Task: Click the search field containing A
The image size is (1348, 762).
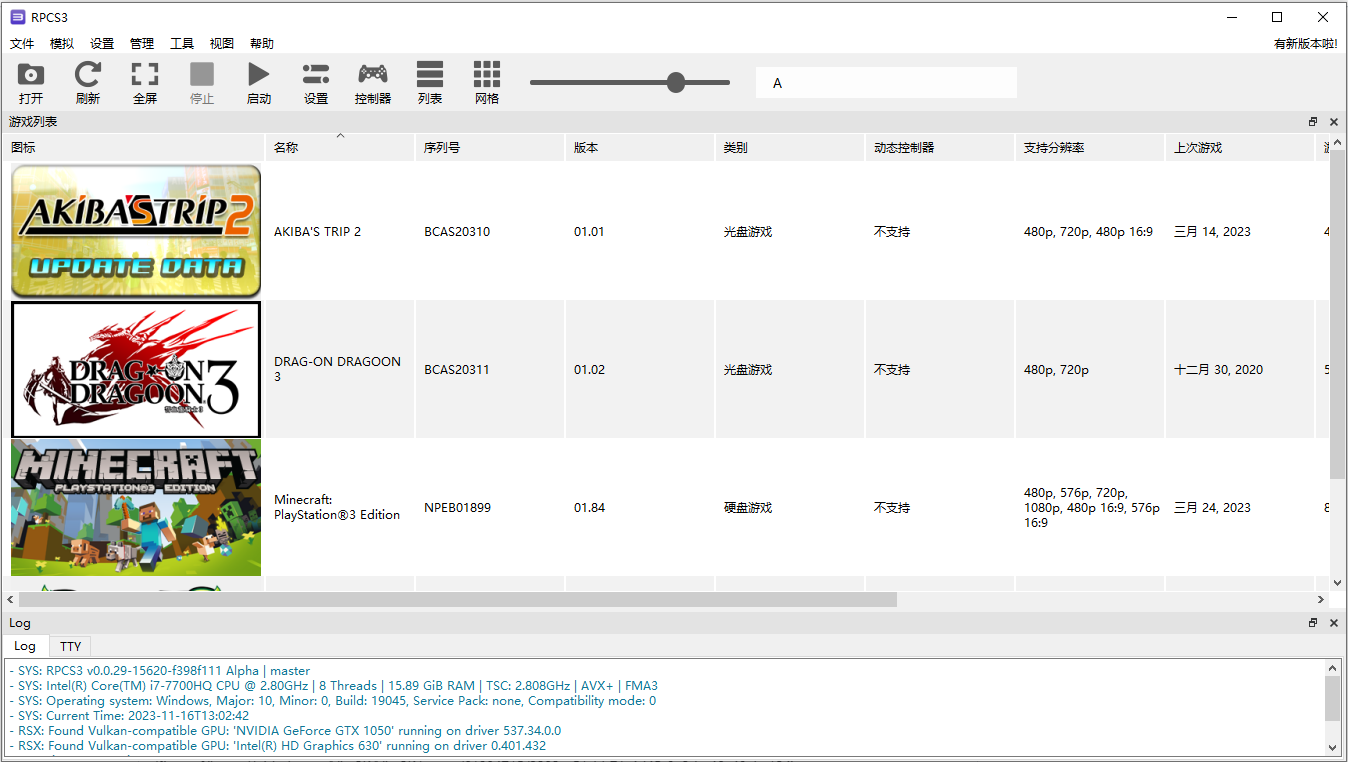Action: tap(886, 83)
